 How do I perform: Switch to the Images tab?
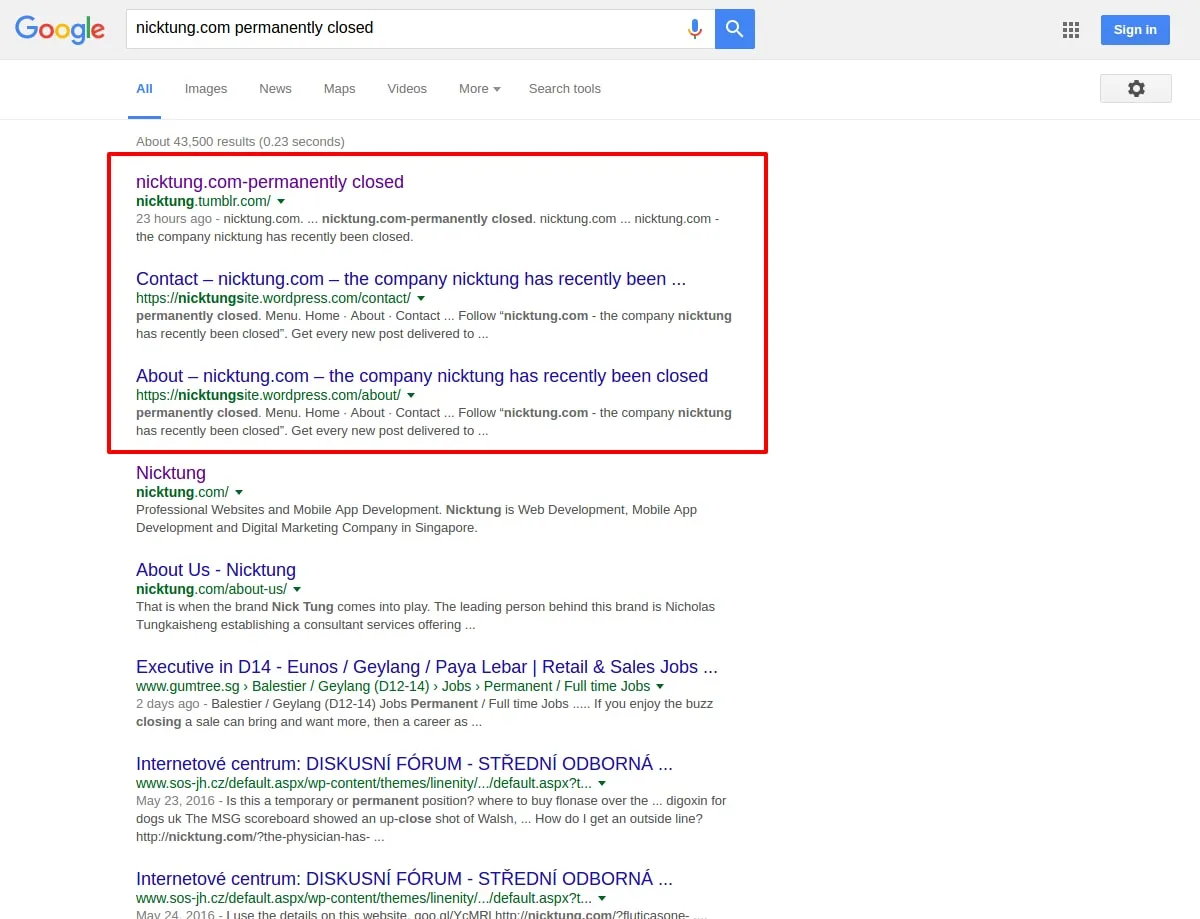206,89
